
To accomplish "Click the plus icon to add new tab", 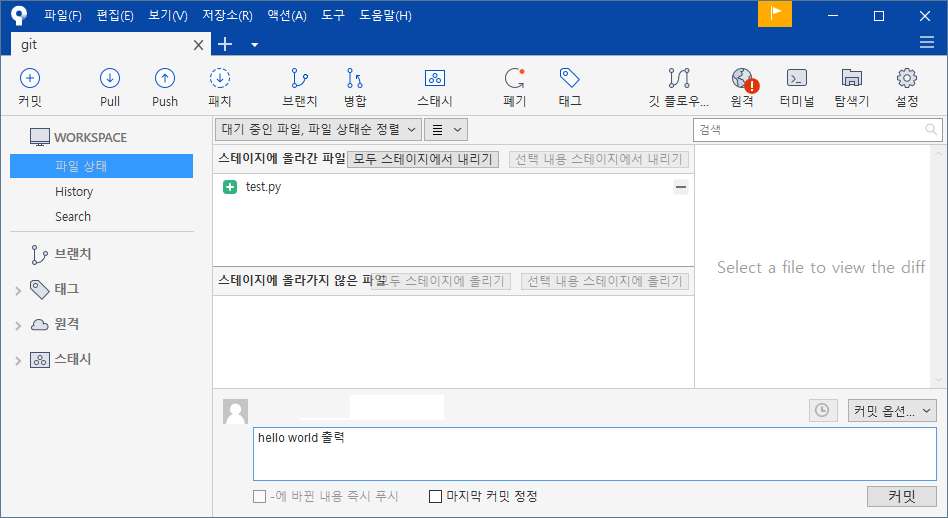I will point(225,44).
